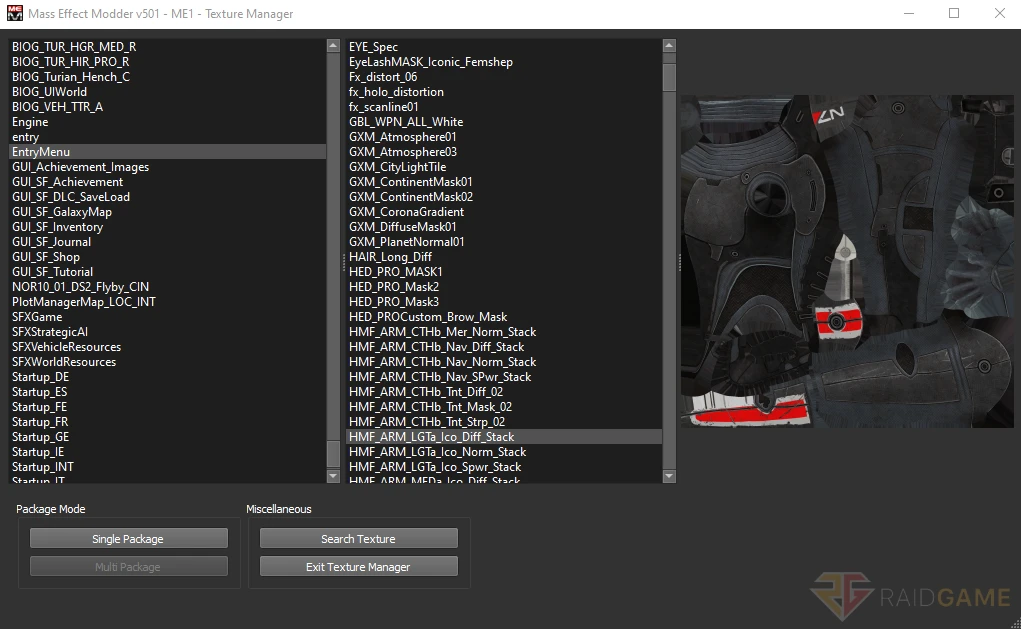Select the lowercase entry package

[167, 137]
